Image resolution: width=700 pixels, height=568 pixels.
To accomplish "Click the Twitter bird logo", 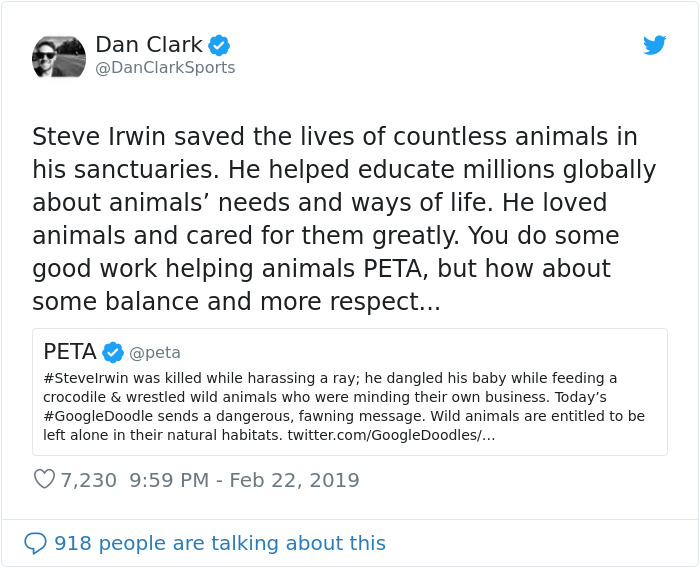I will pos(654,45).
